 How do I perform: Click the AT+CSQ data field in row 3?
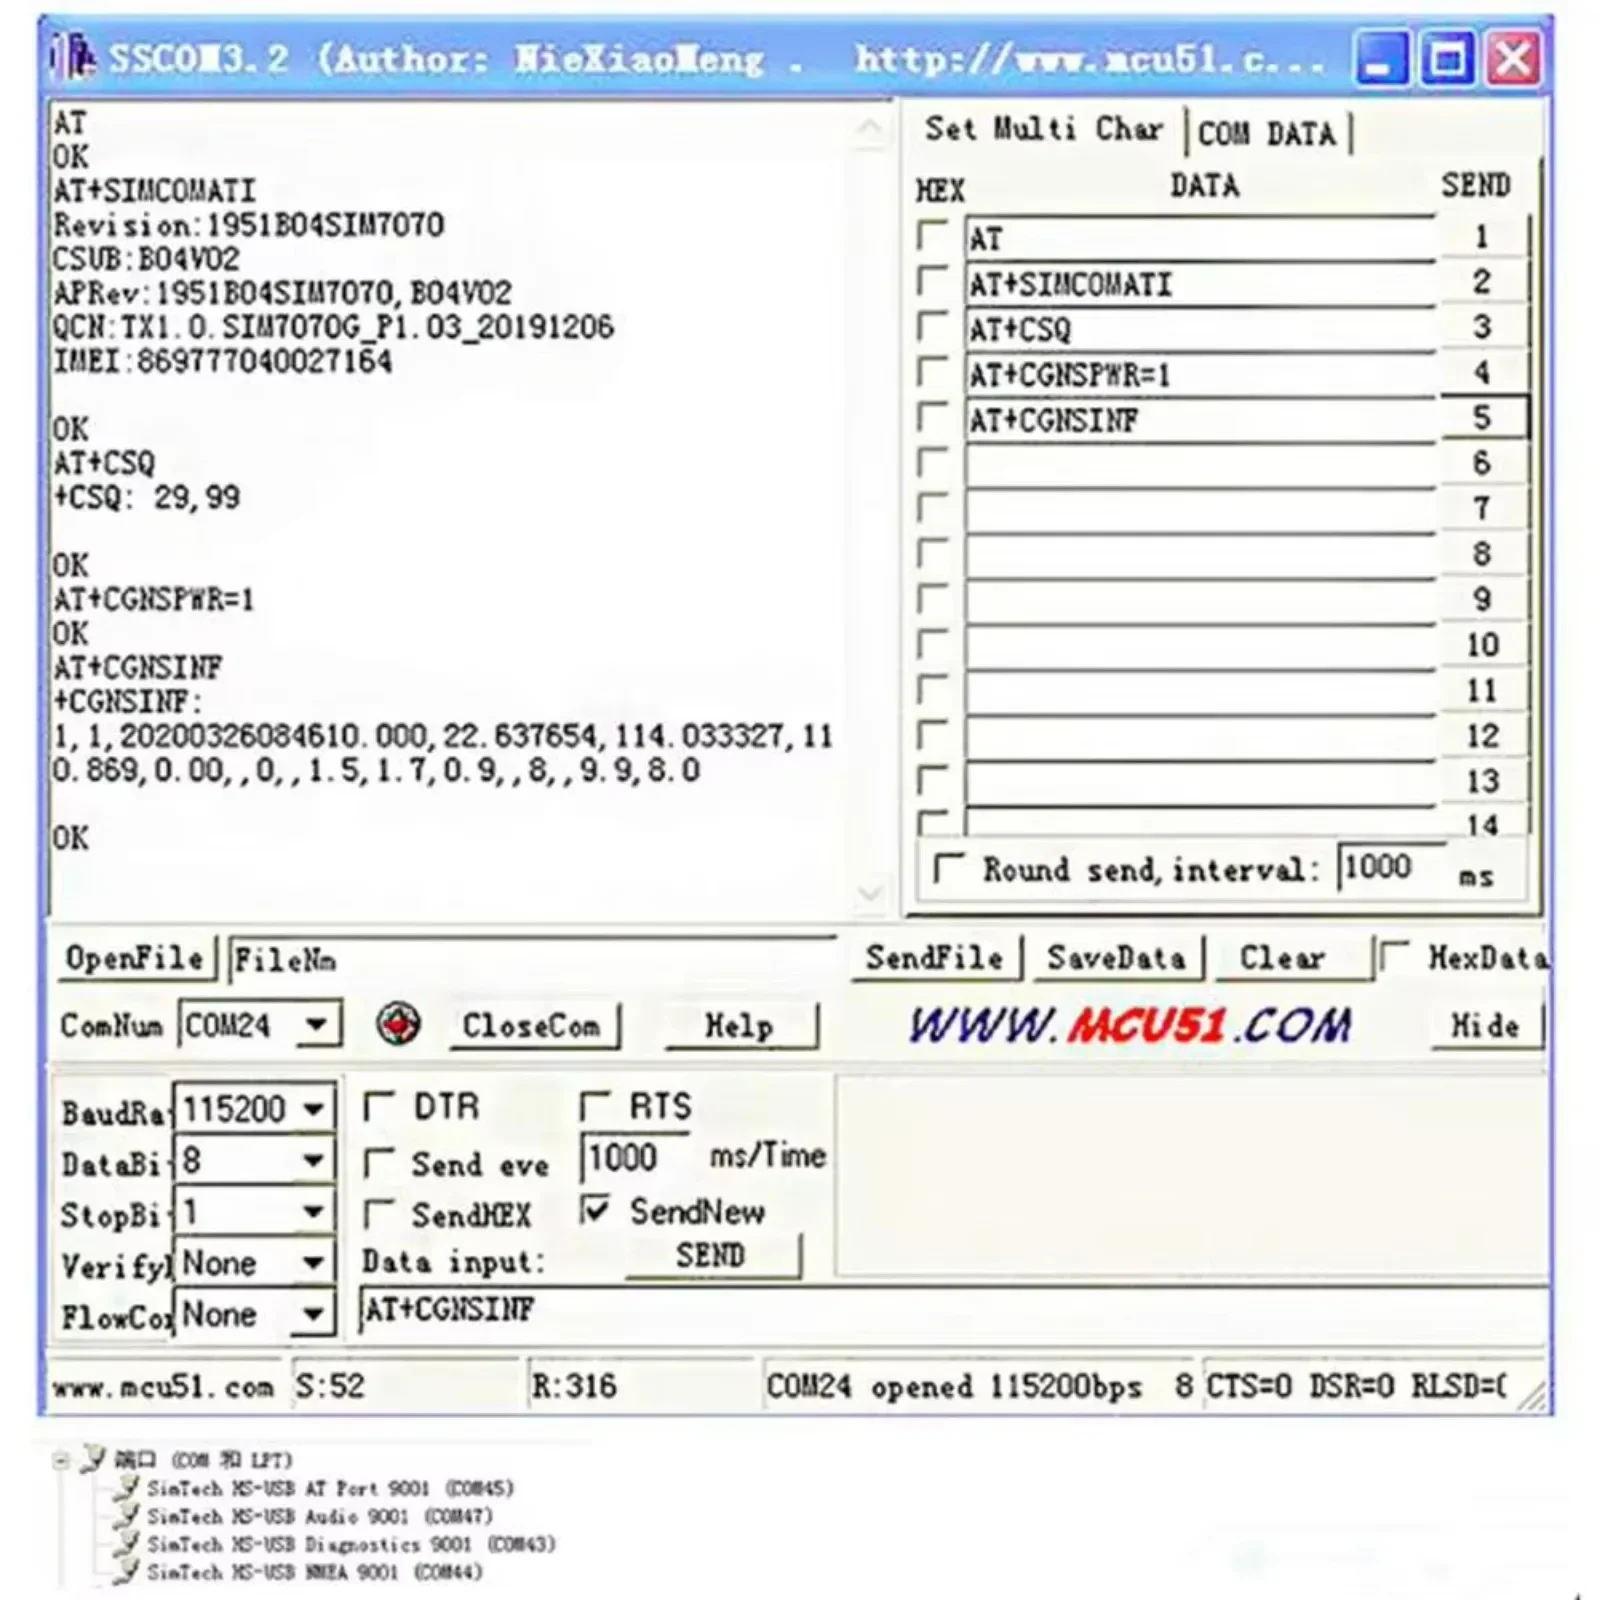[x=1200, y=328]
